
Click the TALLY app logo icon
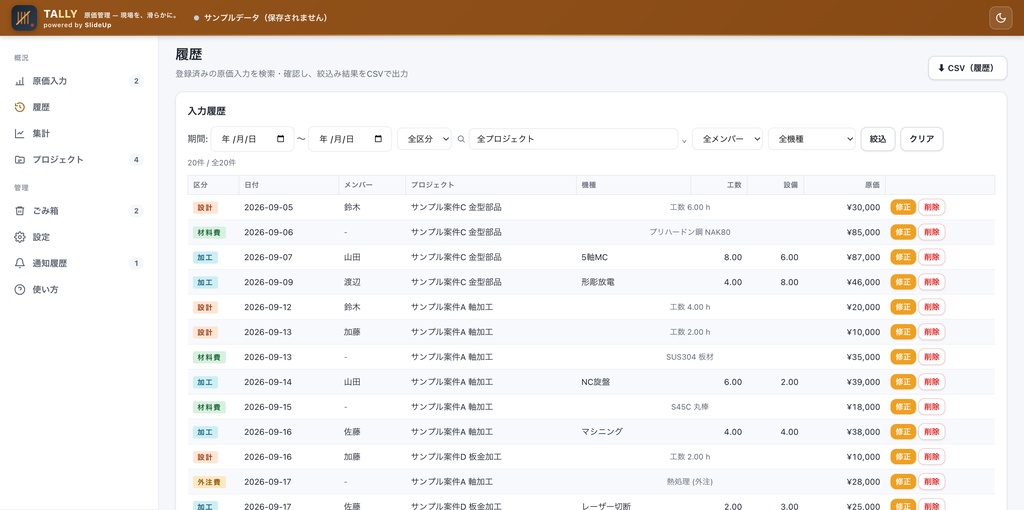coord(24,18)
